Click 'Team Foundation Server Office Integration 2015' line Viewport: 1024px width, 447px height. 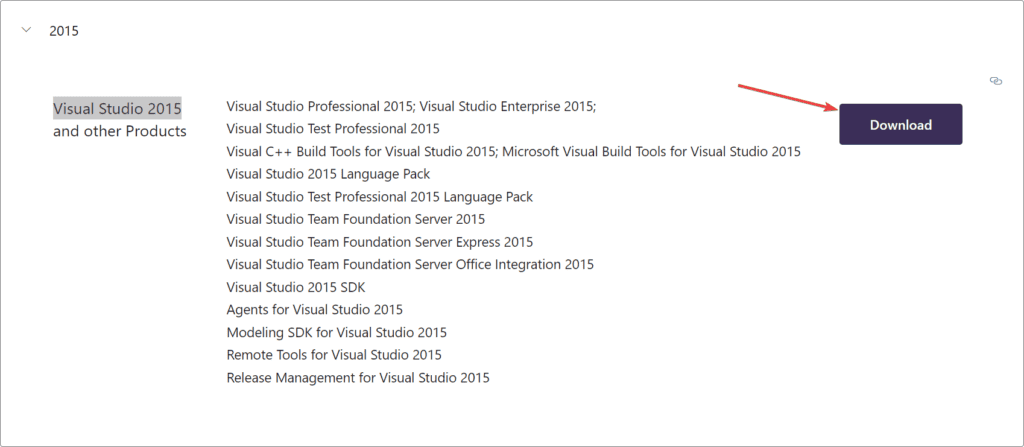click(x=410, y=265)
